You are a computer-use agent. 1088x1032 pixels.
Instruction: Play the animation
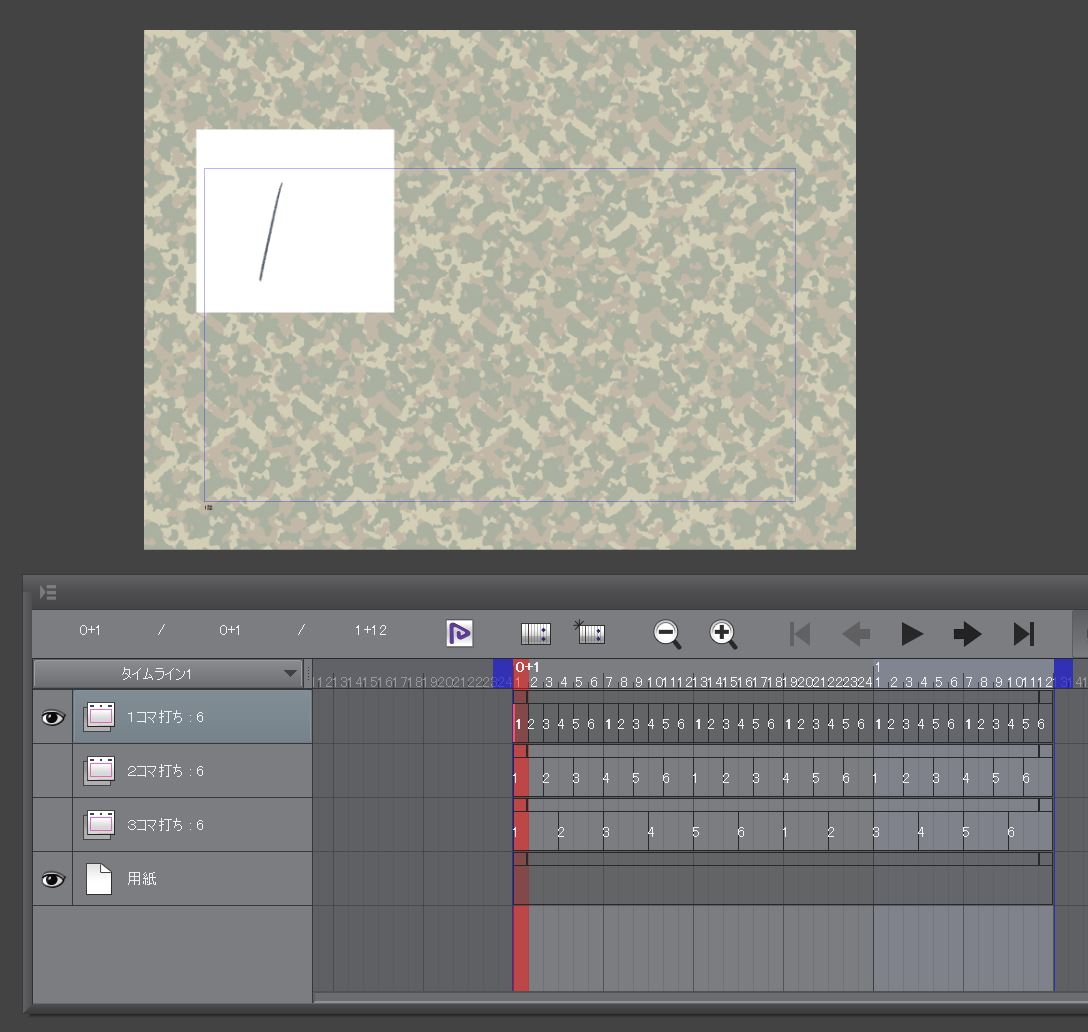[x=911, y=633]
